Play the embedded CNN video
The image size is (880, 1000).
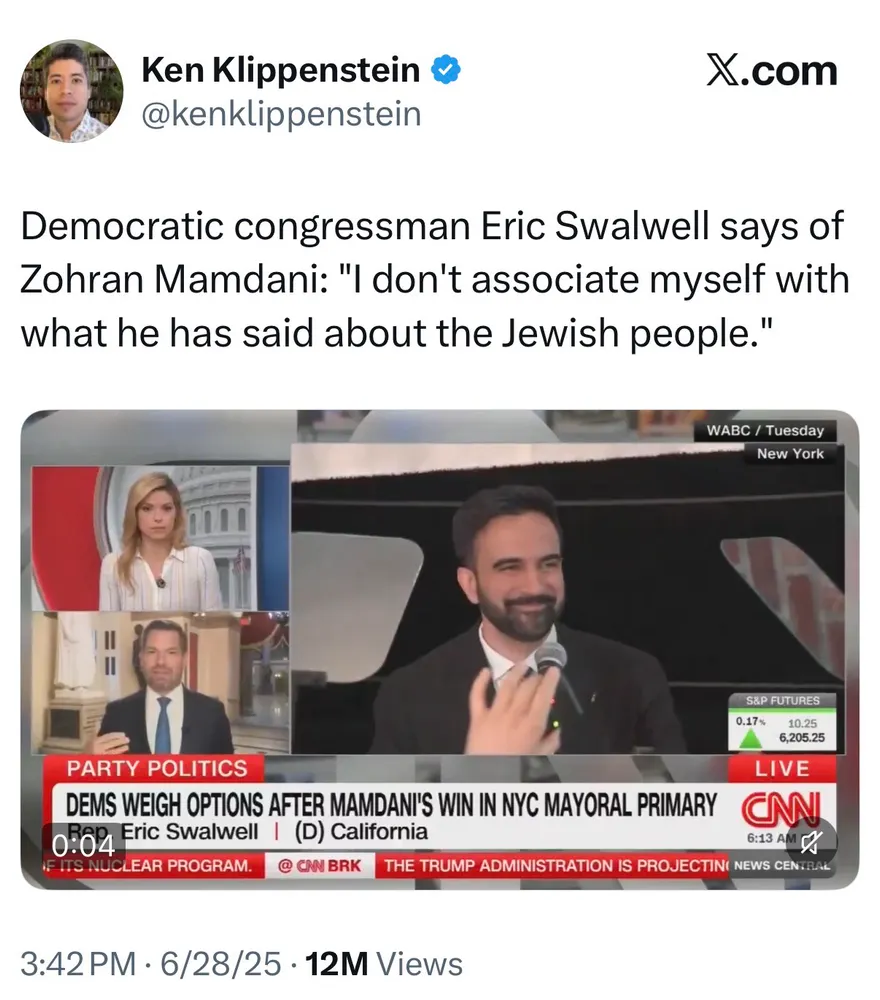(x=439, y=649)
